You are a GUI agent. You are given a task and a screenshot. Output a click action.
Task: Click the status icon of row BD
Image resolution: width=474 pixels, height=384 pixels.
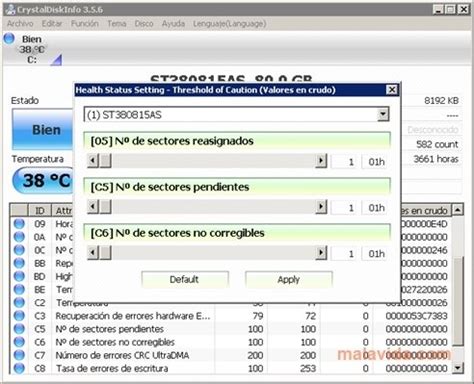(x=19, y=276)
